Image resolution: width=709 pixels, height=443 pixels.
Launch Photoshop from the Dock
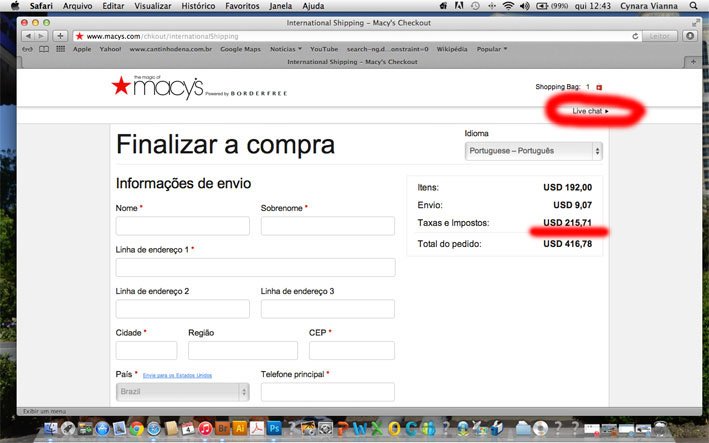274,428
